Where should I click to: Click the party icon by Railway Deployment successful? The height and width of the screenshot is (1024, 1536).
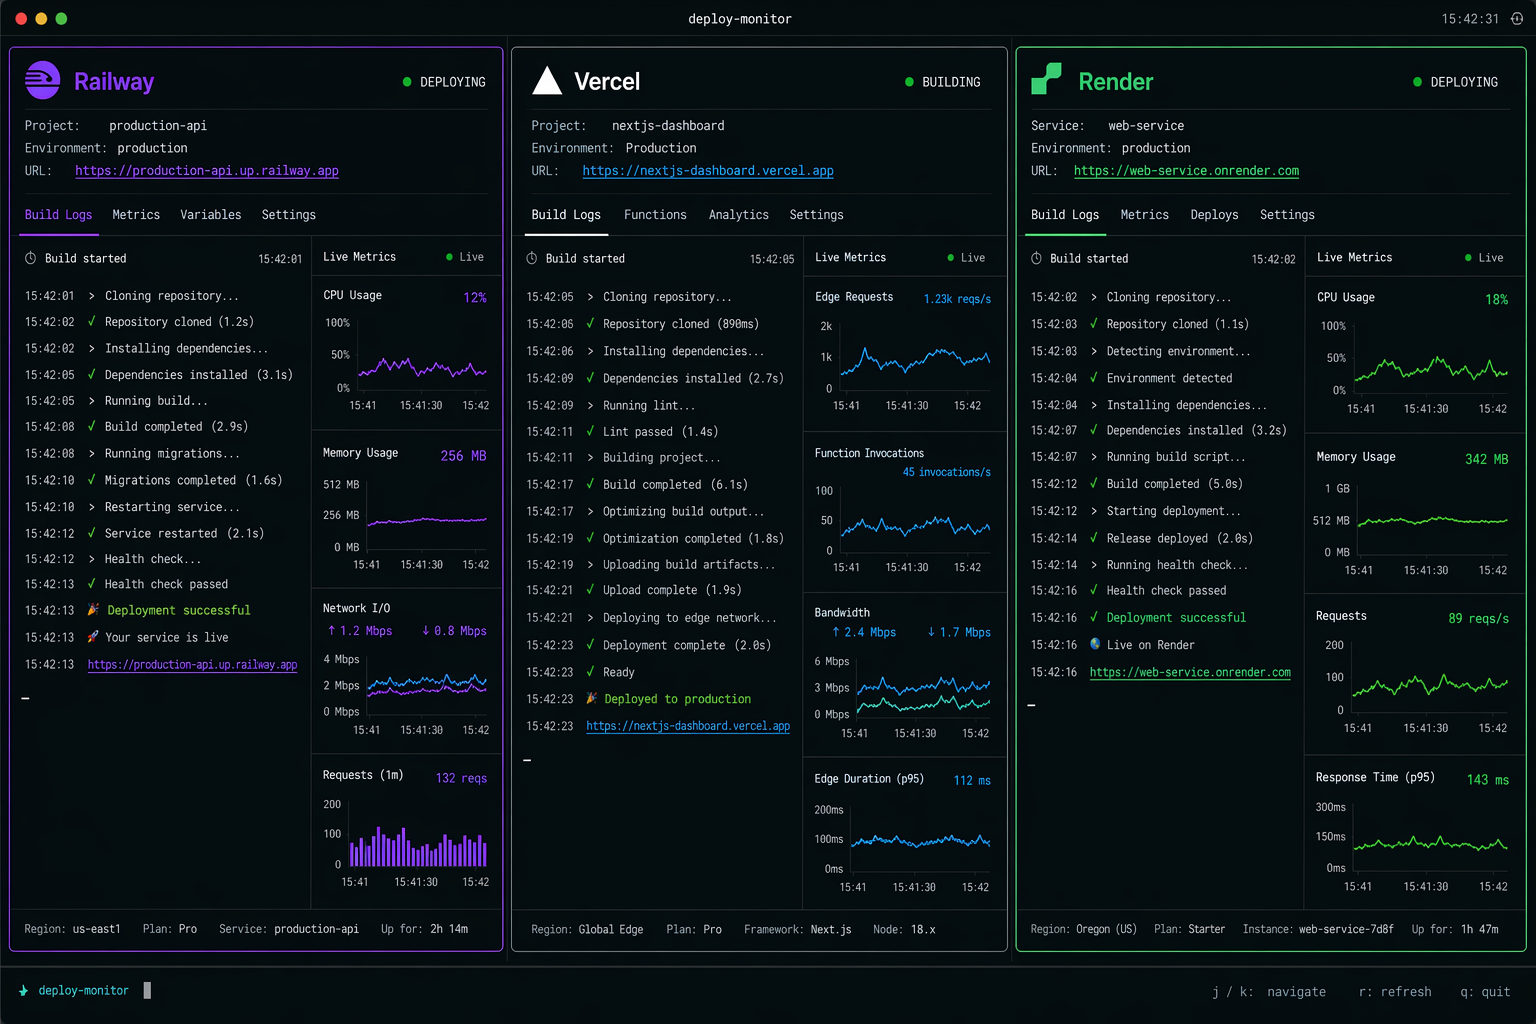[x=93, y=609]
